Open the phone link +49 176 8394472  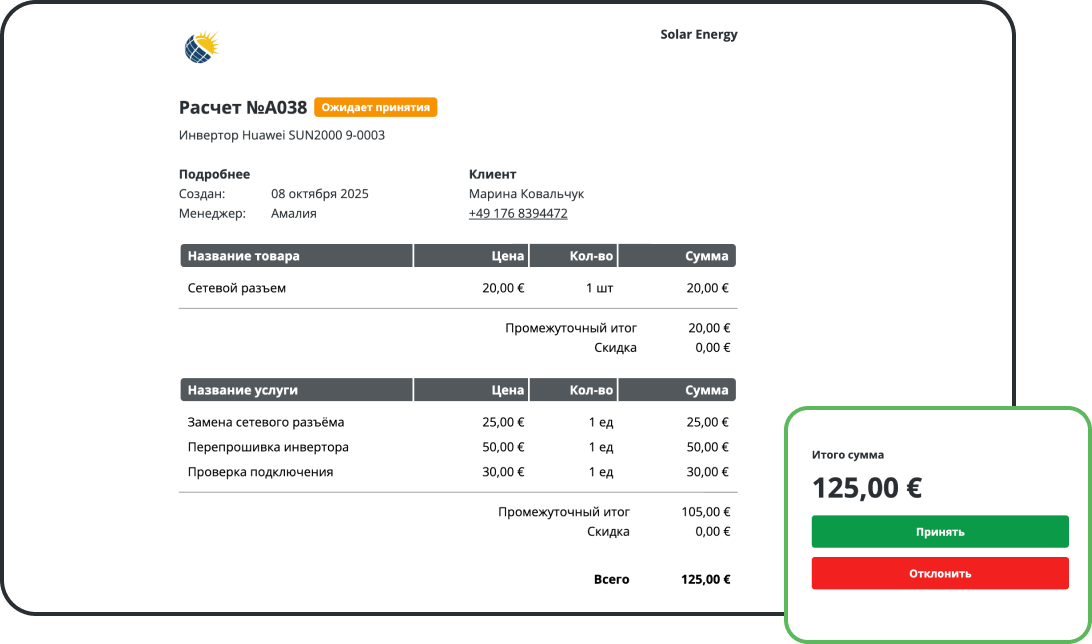pyautogui.click(x=518, y=213)
